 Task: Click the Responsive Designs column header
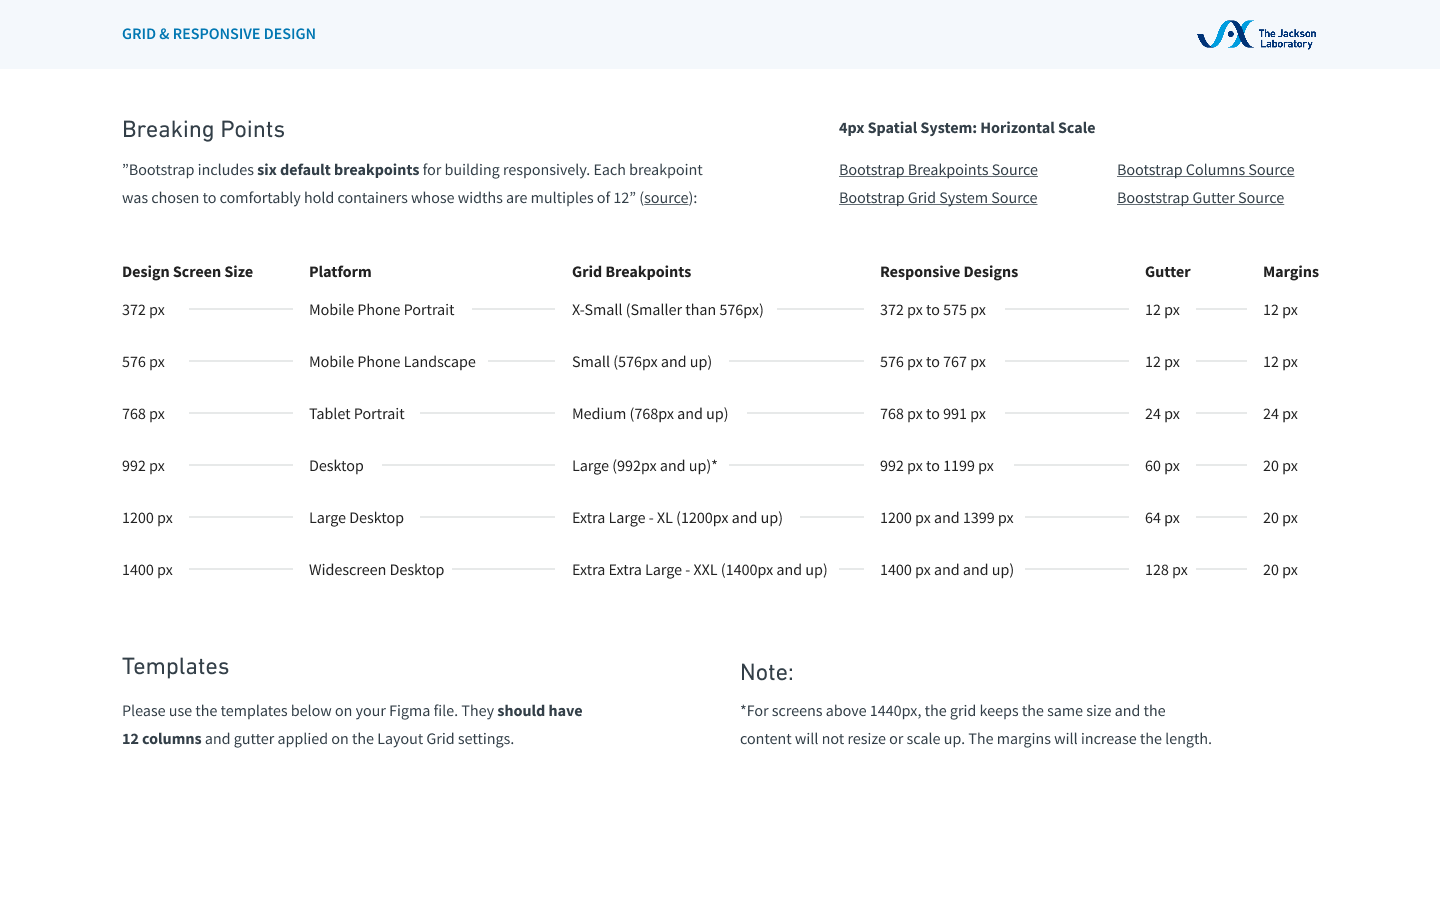(949, 272)
